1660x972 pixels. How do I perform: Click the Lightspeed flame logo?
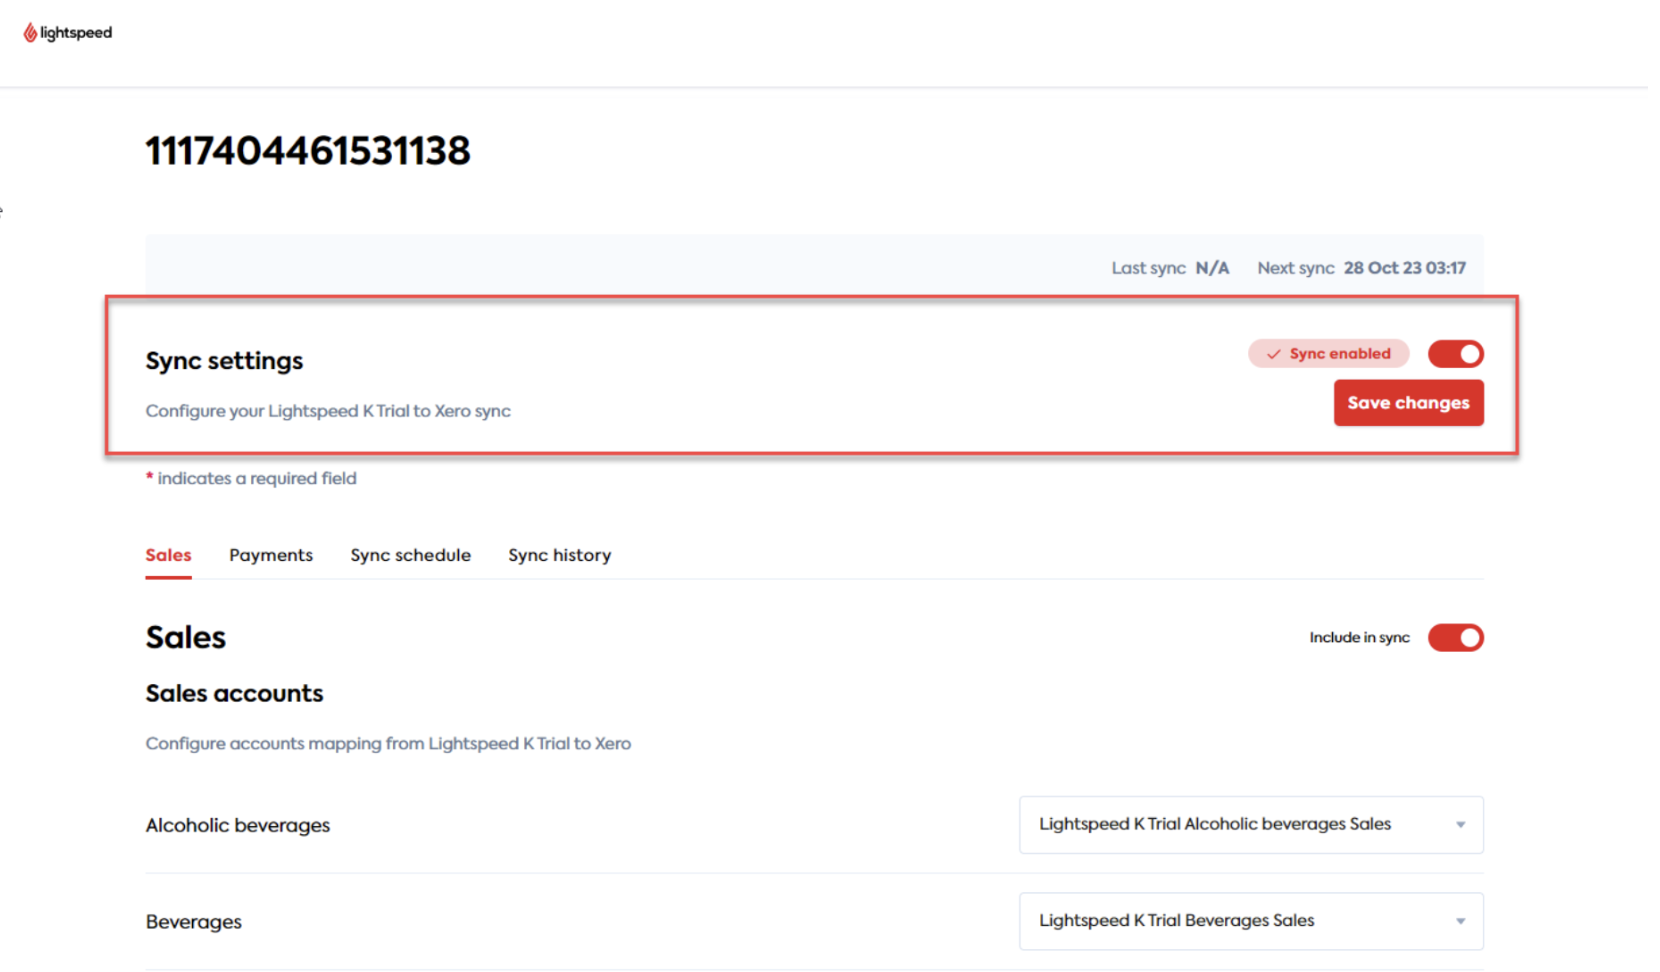coord(29,31)
